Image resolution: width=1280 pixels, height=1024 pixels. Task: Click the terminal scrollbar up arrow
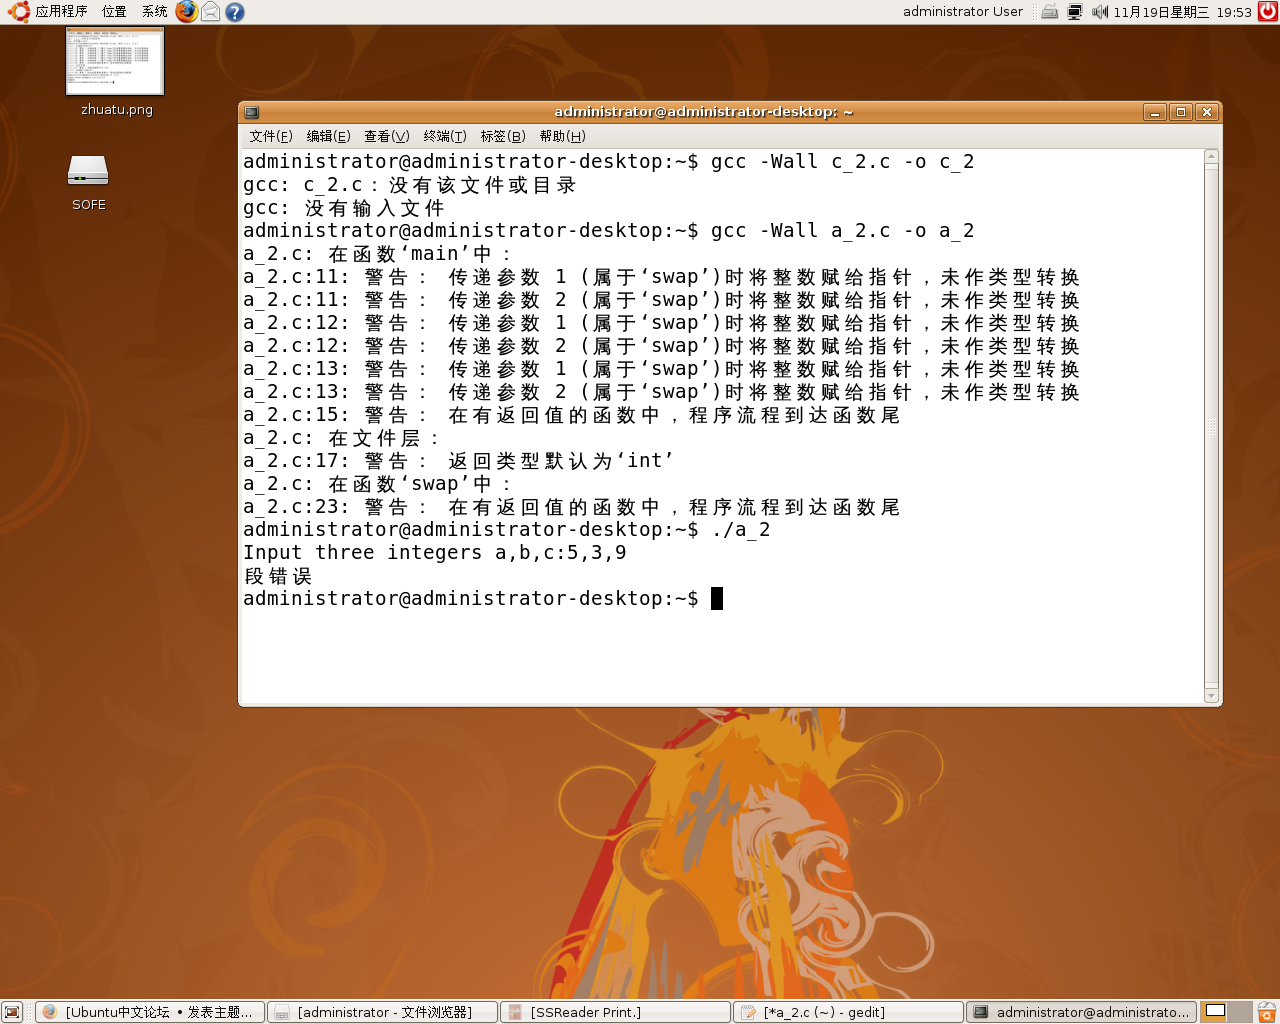click(1212, 157)
